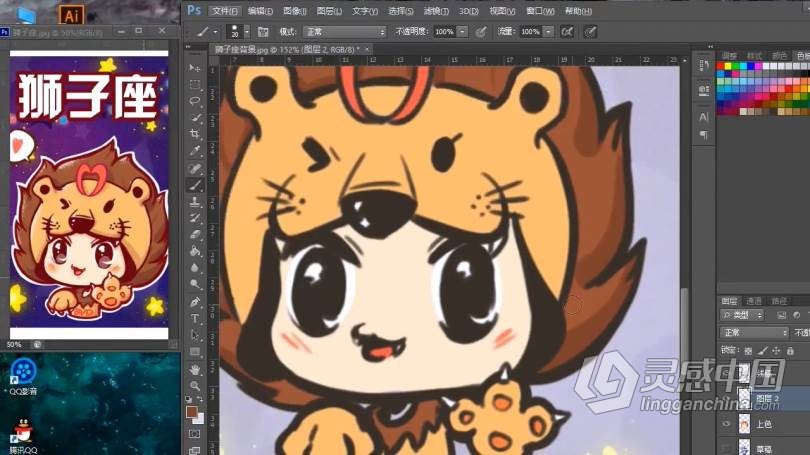Image resolution: width=810 pixels, height=455 pixels.
Task: Select the Eyedropper tool
Action: click(x=195, y=151)
